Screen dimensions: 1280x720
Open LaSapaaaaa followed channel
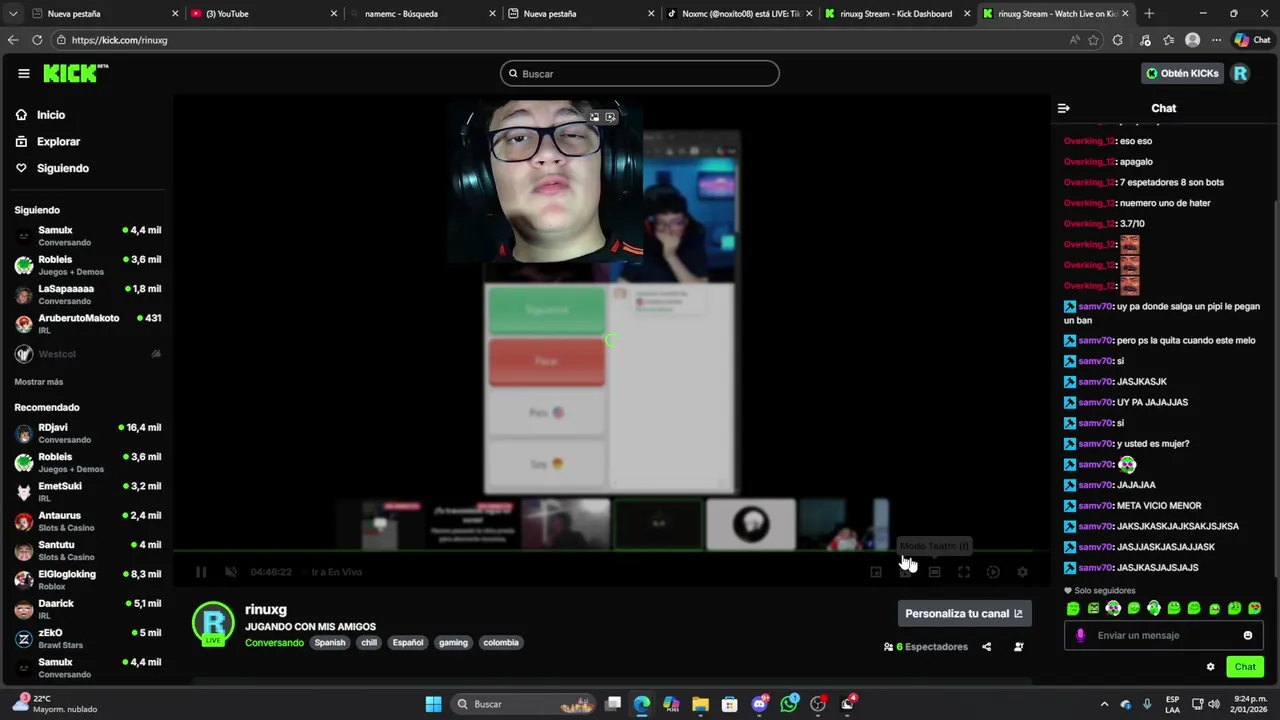tap(88, 294)
